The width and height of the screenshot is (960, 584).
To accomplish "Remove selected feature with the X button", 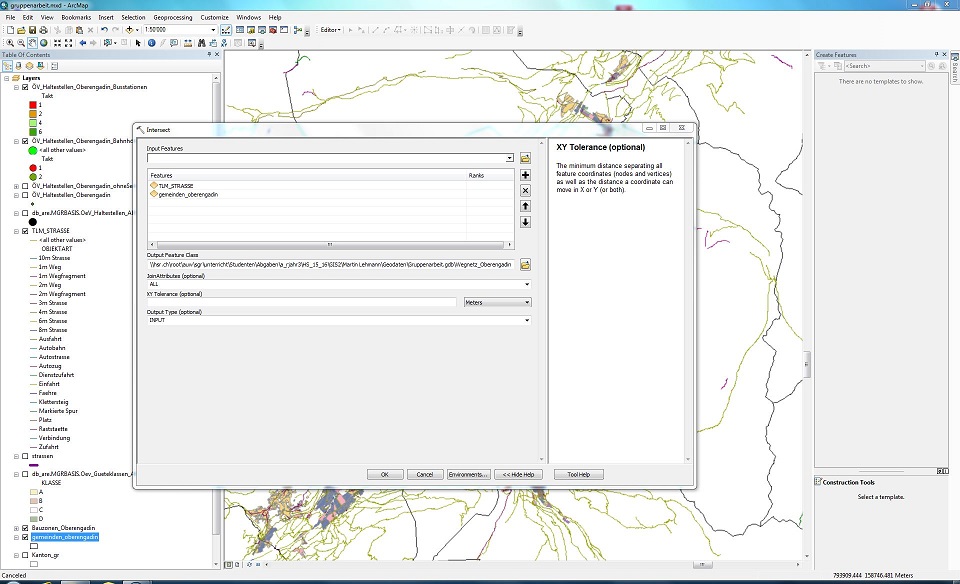I will [525, 190].
